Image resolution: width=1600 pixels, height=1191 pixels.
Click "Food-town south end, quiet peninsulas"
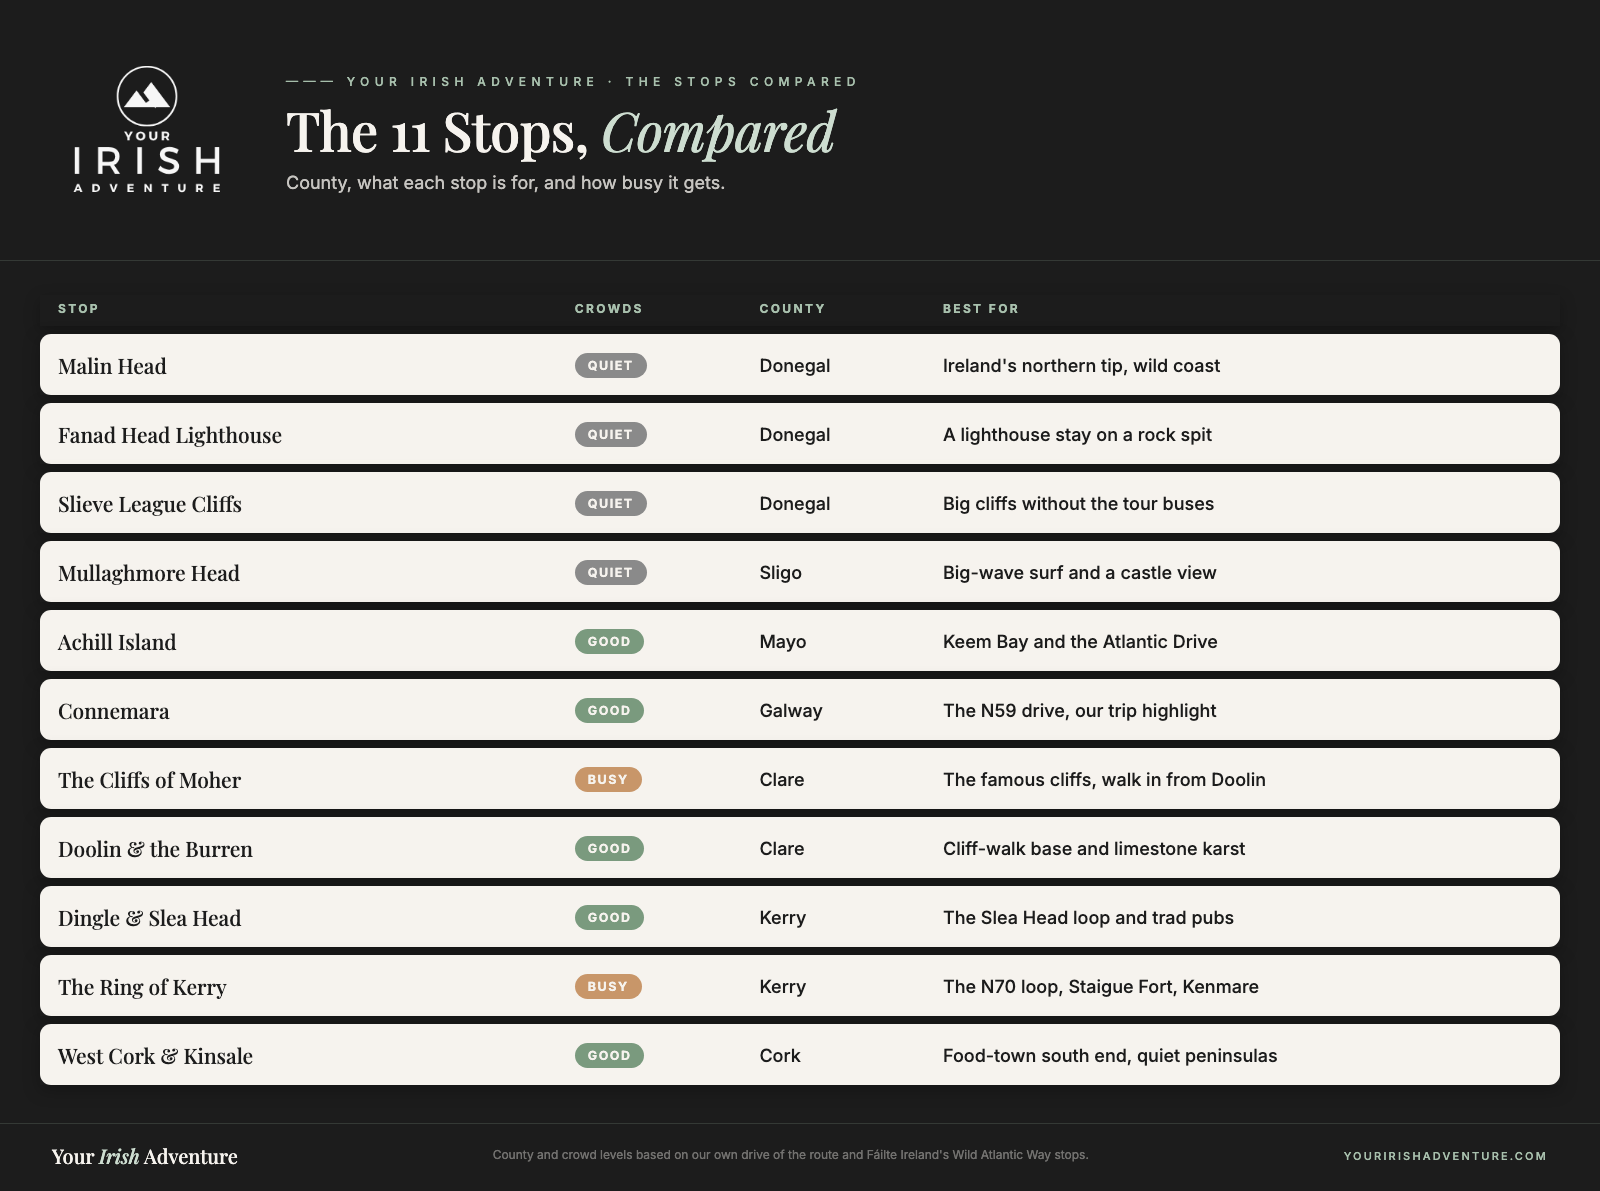click(1110, 1056)
